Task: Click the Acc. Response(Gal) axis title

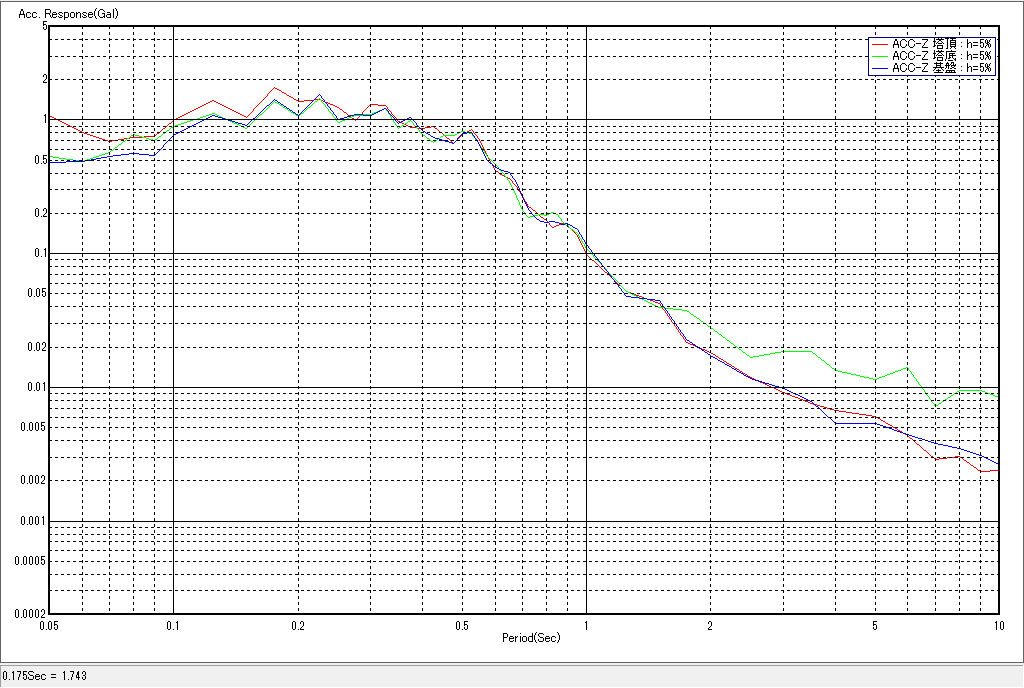Action: click(62, 15)
